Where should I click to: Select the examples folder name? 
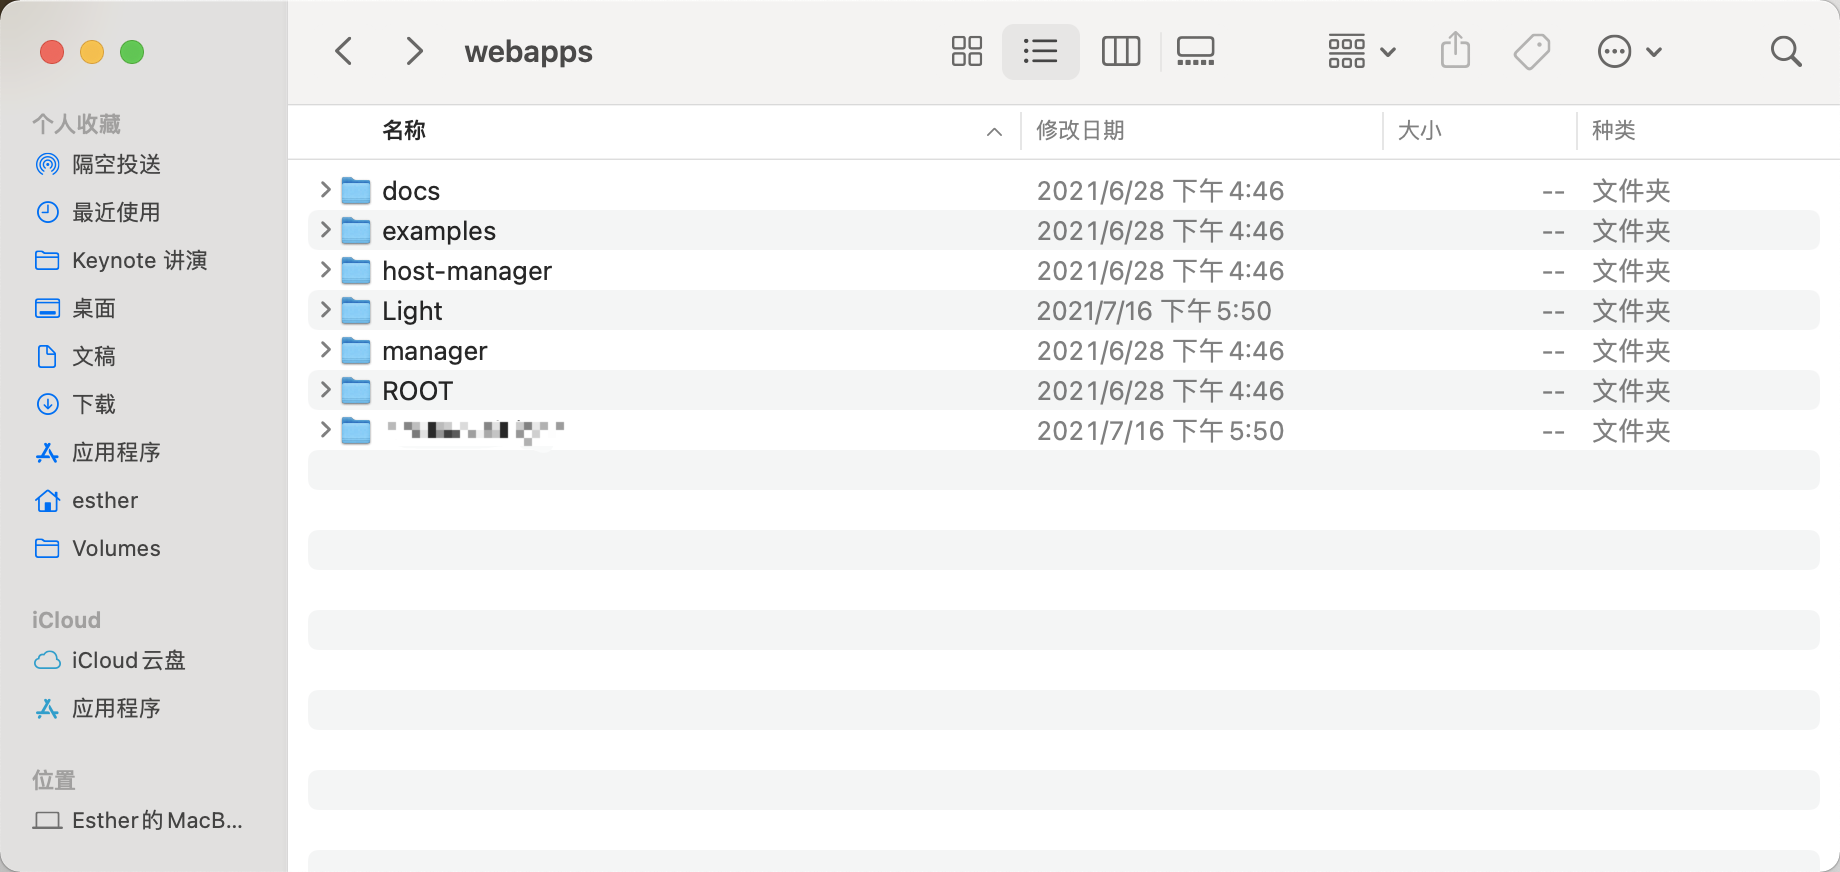439,231
